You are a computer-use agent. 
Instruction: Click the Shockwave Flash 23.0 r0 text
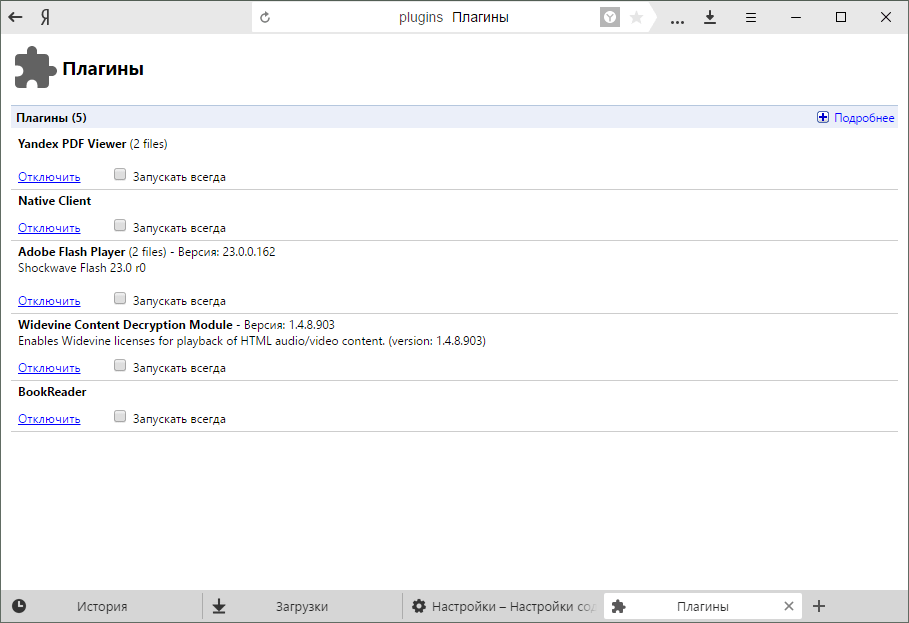tap(82, 268)
